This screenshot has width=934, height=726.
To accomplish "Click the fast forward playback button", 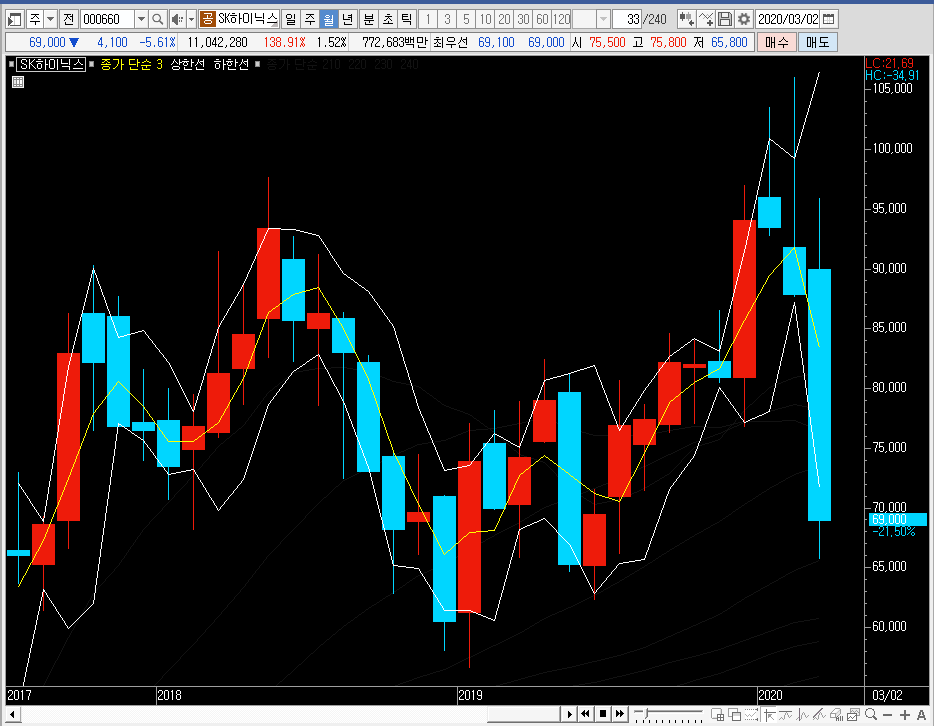I will click(x=620, y=713).
